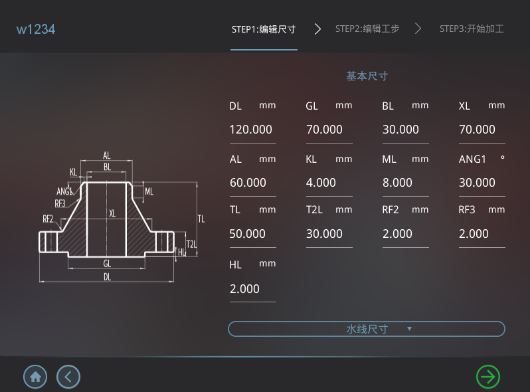Click the chevron after STEP1 tab
This screenshot has height=392, width=530.
pos(317,29)
